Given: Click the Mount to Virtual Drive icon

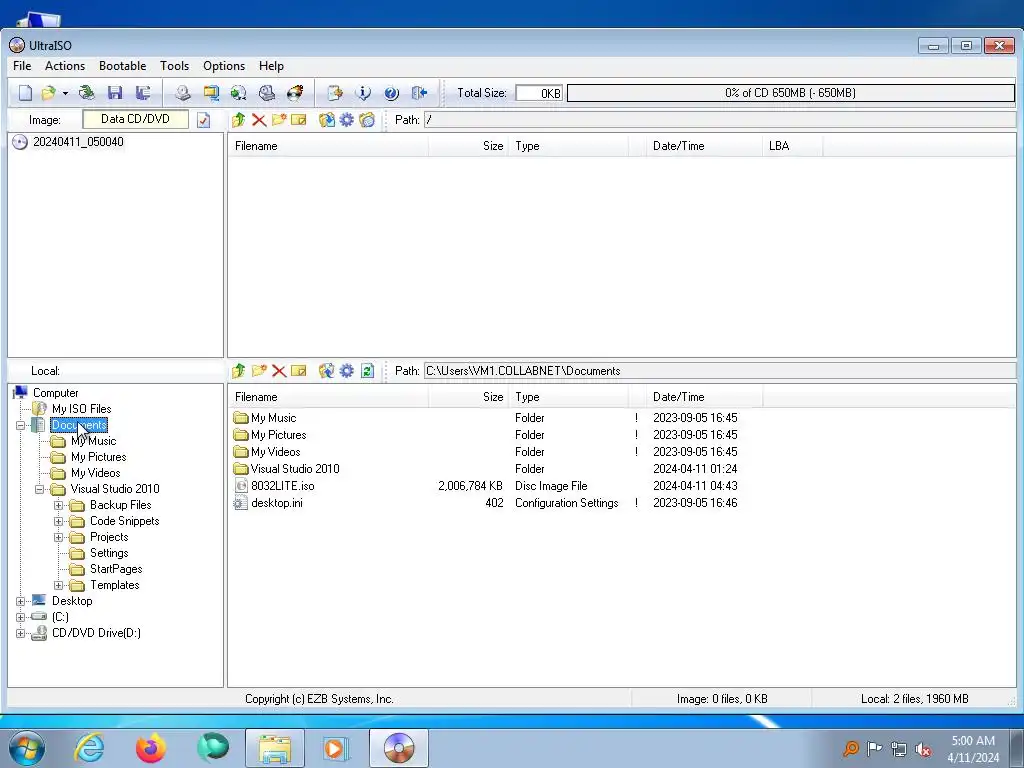Looking at the screenshot, I should point(266,93).
